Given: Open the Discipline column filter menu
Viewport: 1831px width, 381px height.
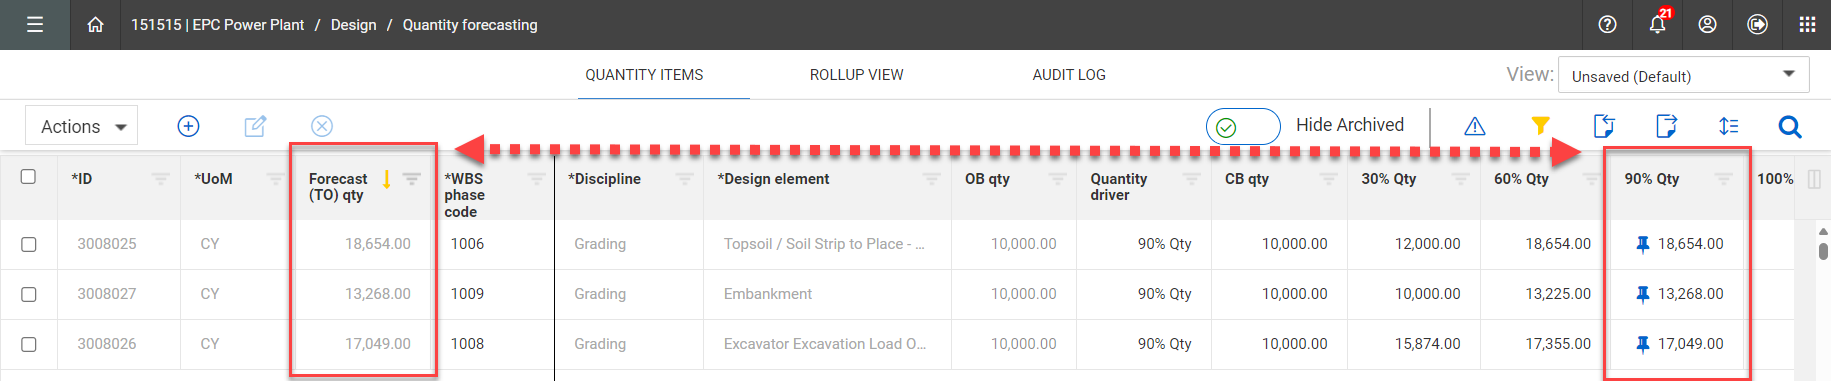Looking at the screenshot, I should point(685,179).
